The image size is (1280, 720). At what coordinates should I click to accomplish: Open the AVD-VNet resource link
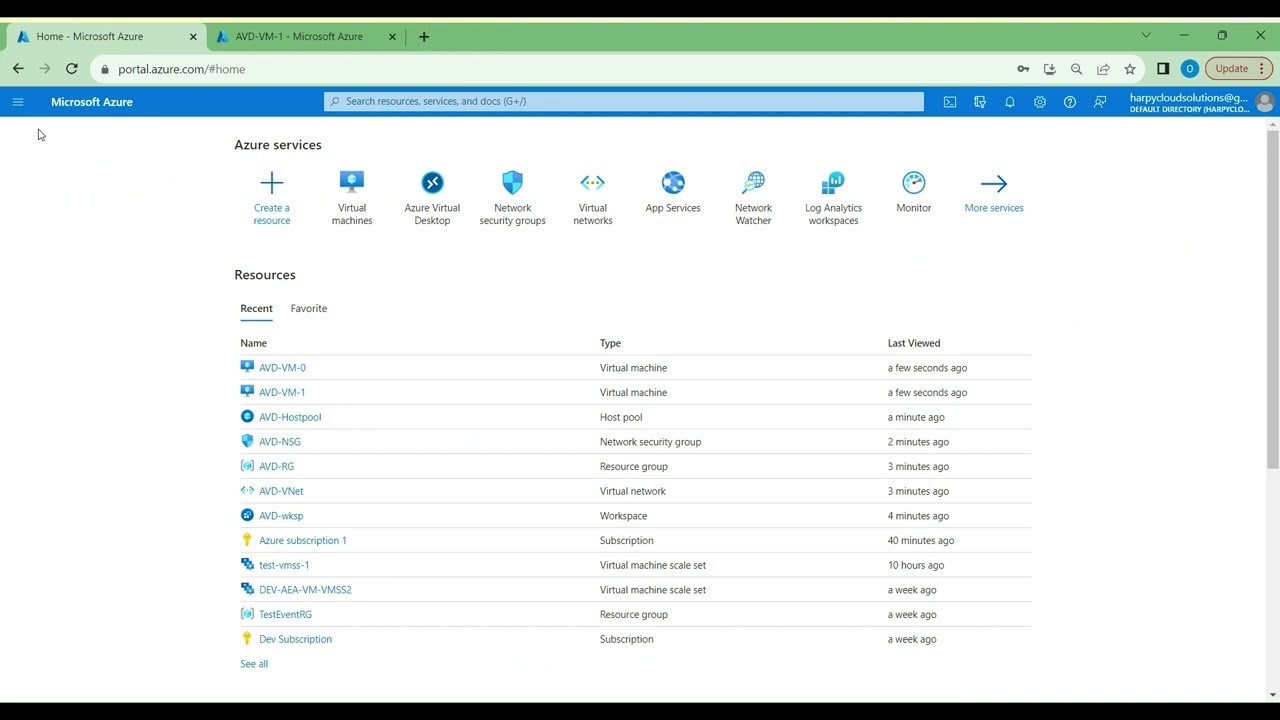(281, 491)
